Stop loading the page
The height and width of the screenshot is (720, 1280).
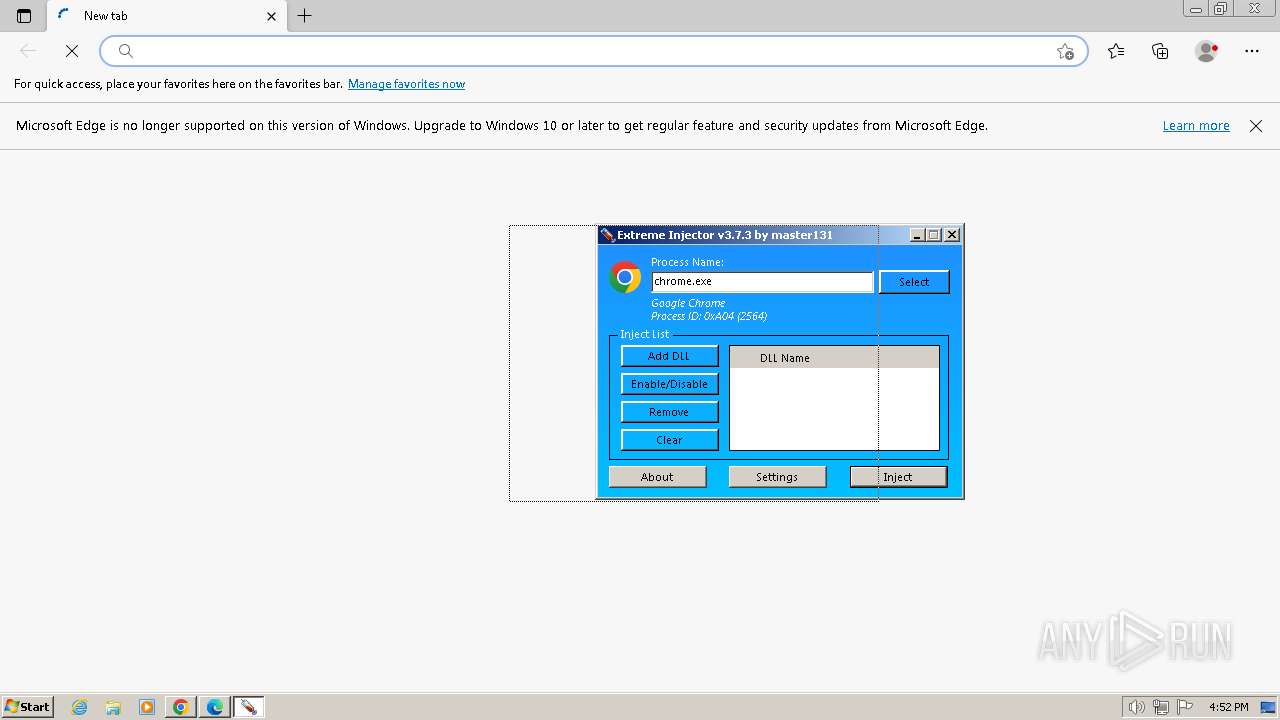[x=72, y=51]
